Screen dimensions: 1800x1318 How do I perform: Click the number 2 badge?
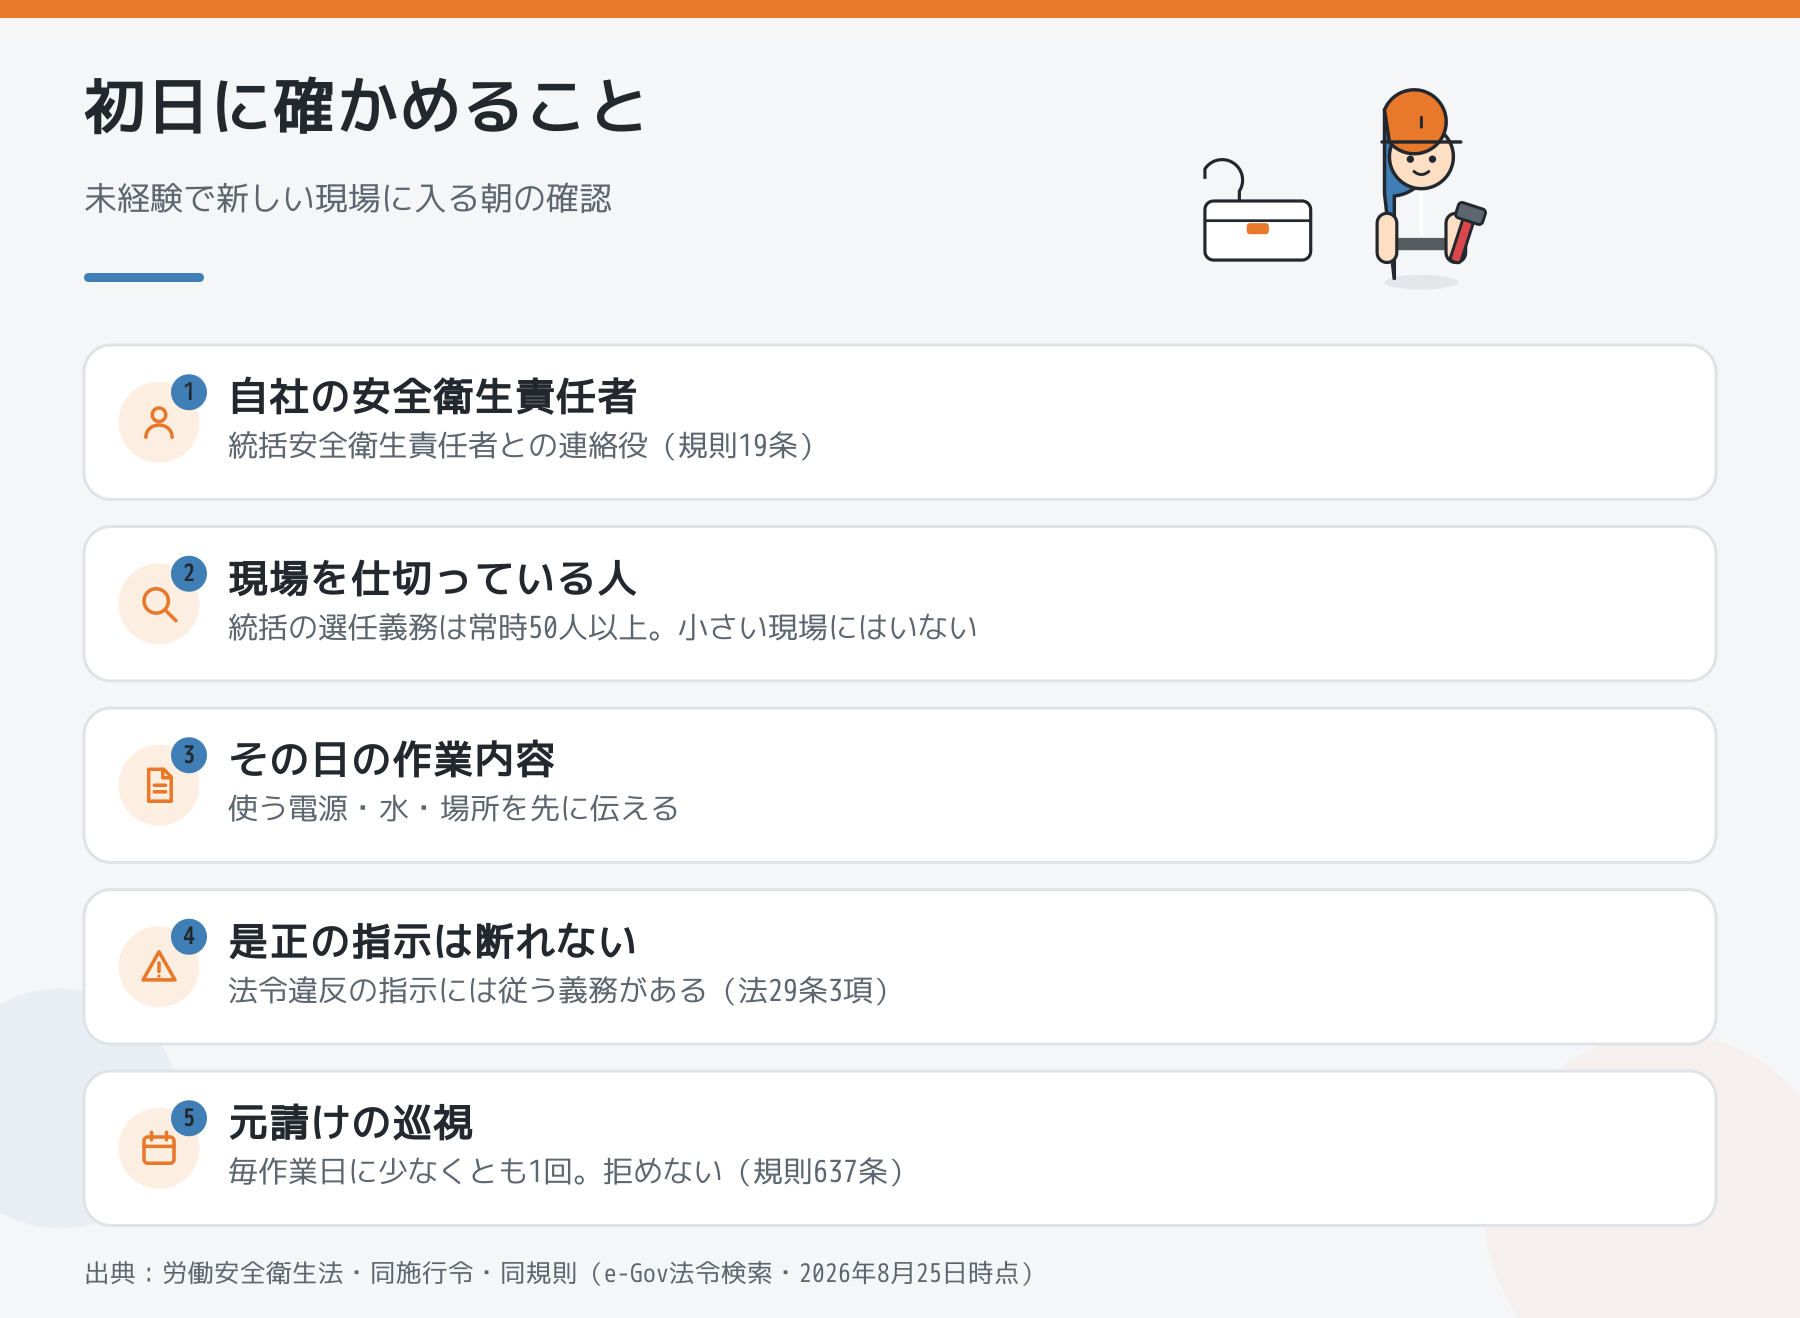tap(189, 574)
